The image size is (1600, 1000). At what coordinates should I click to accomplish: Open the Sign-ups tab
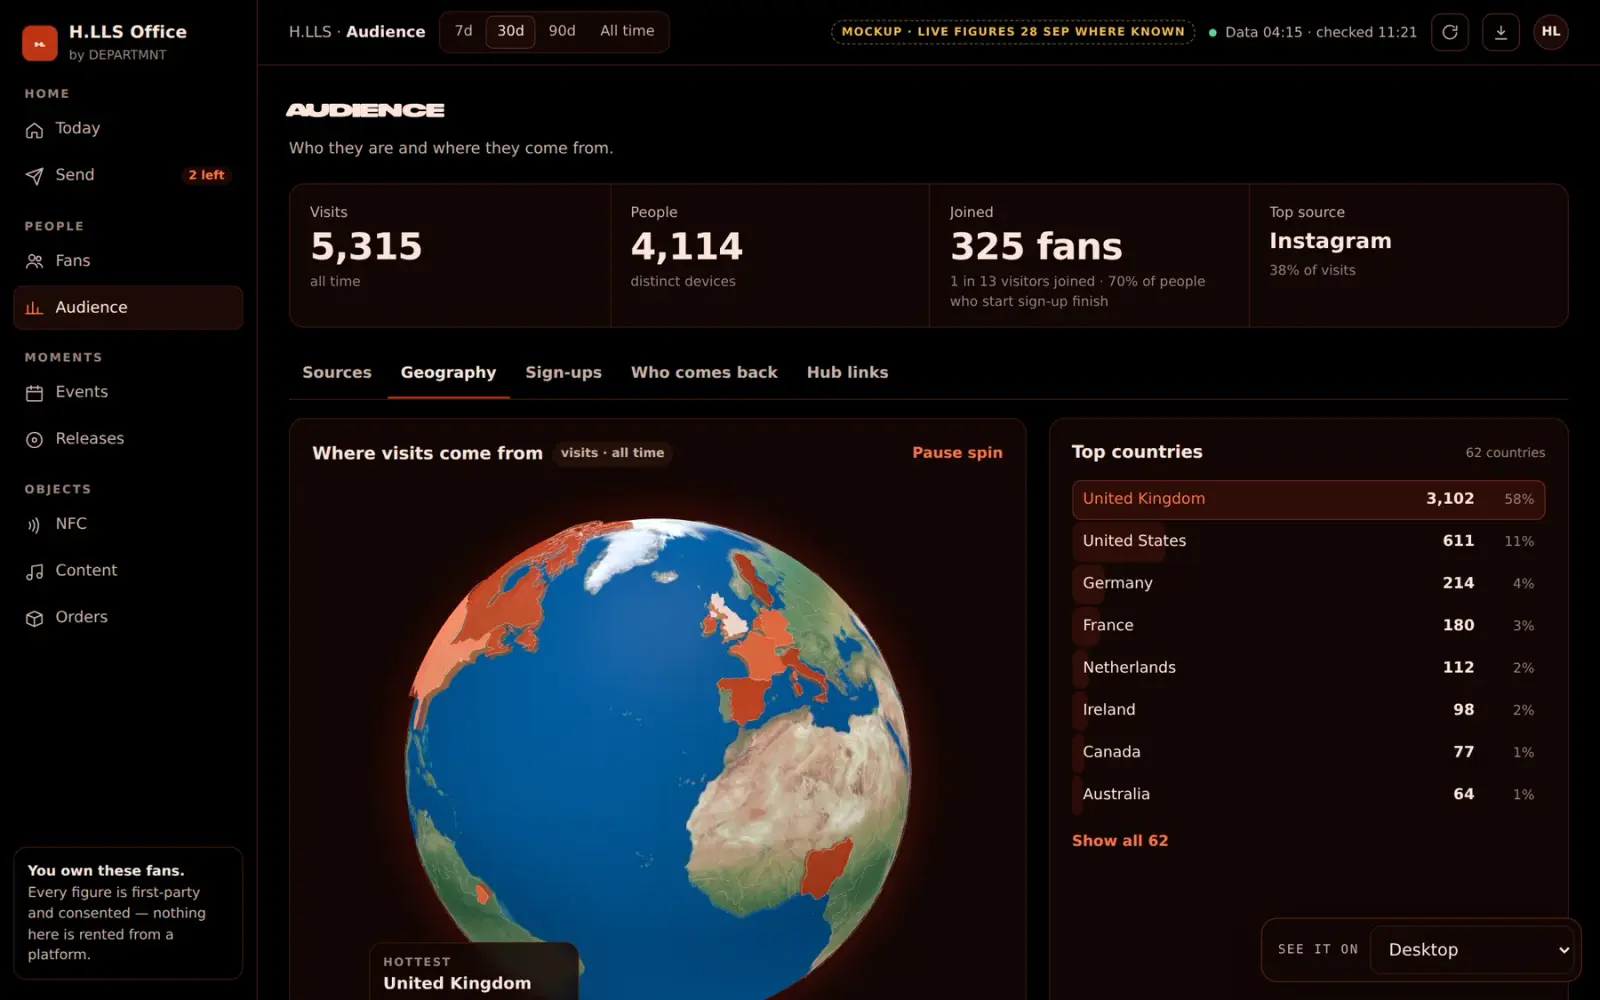pos(563,373)
